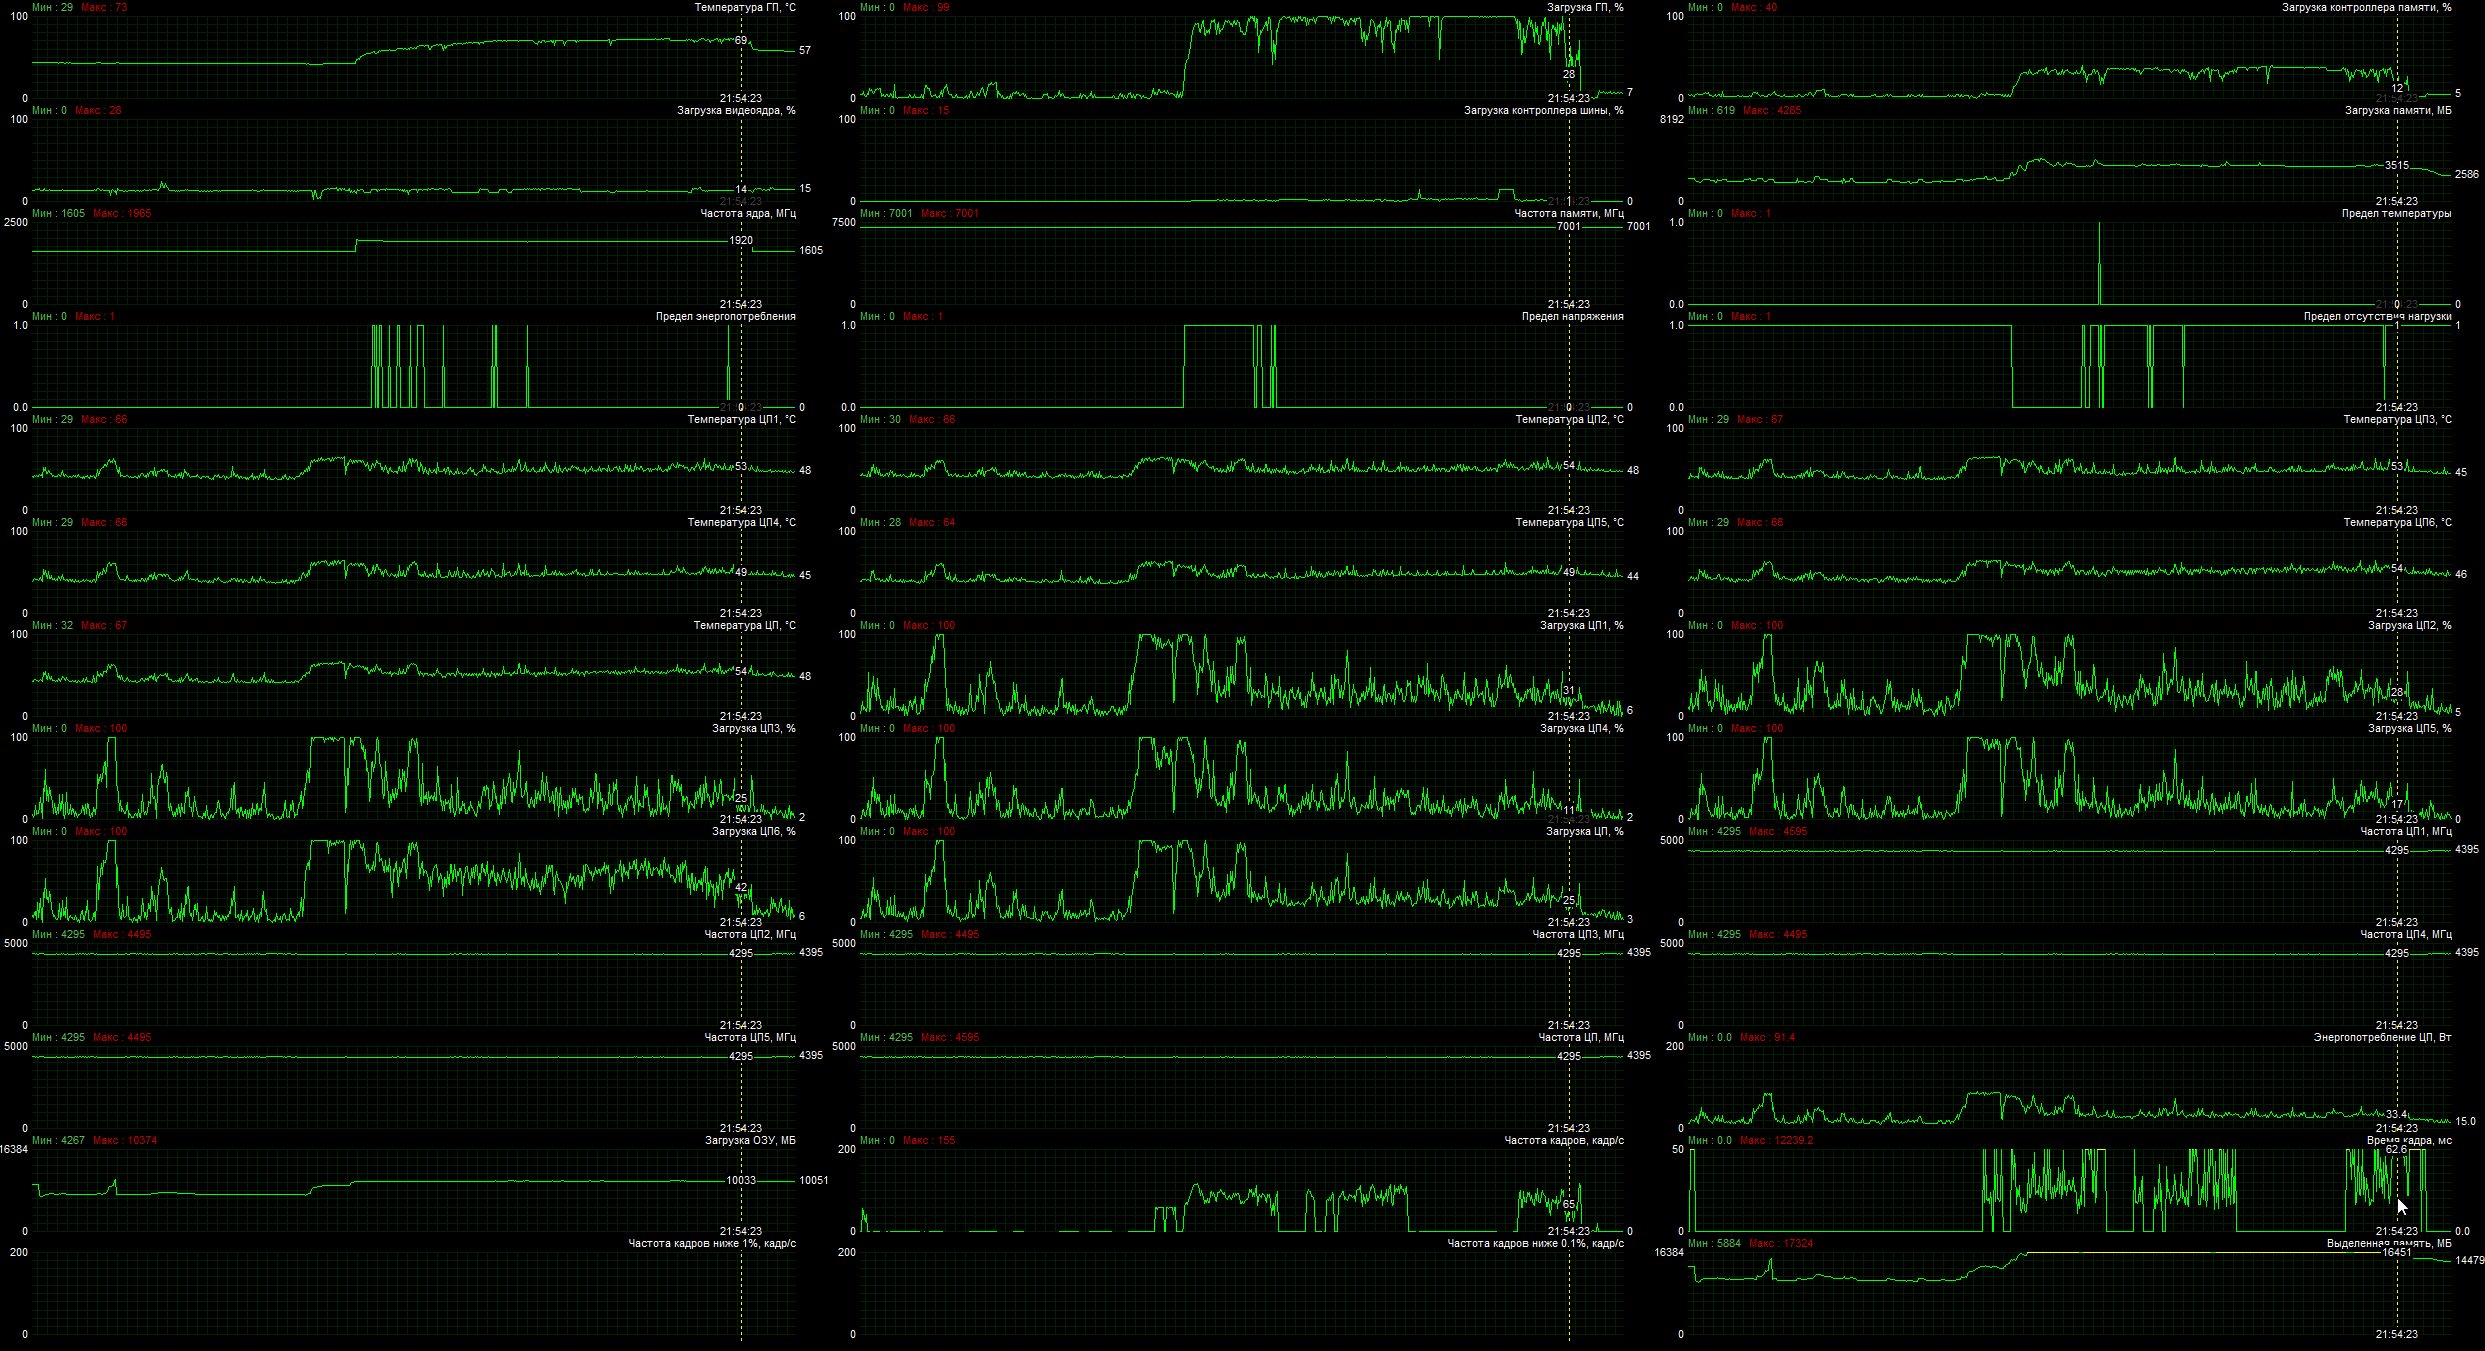Click the 'Предел напряжения' graph title
Viewport: 2485px width, 1351px height.
click(1573, 316)
